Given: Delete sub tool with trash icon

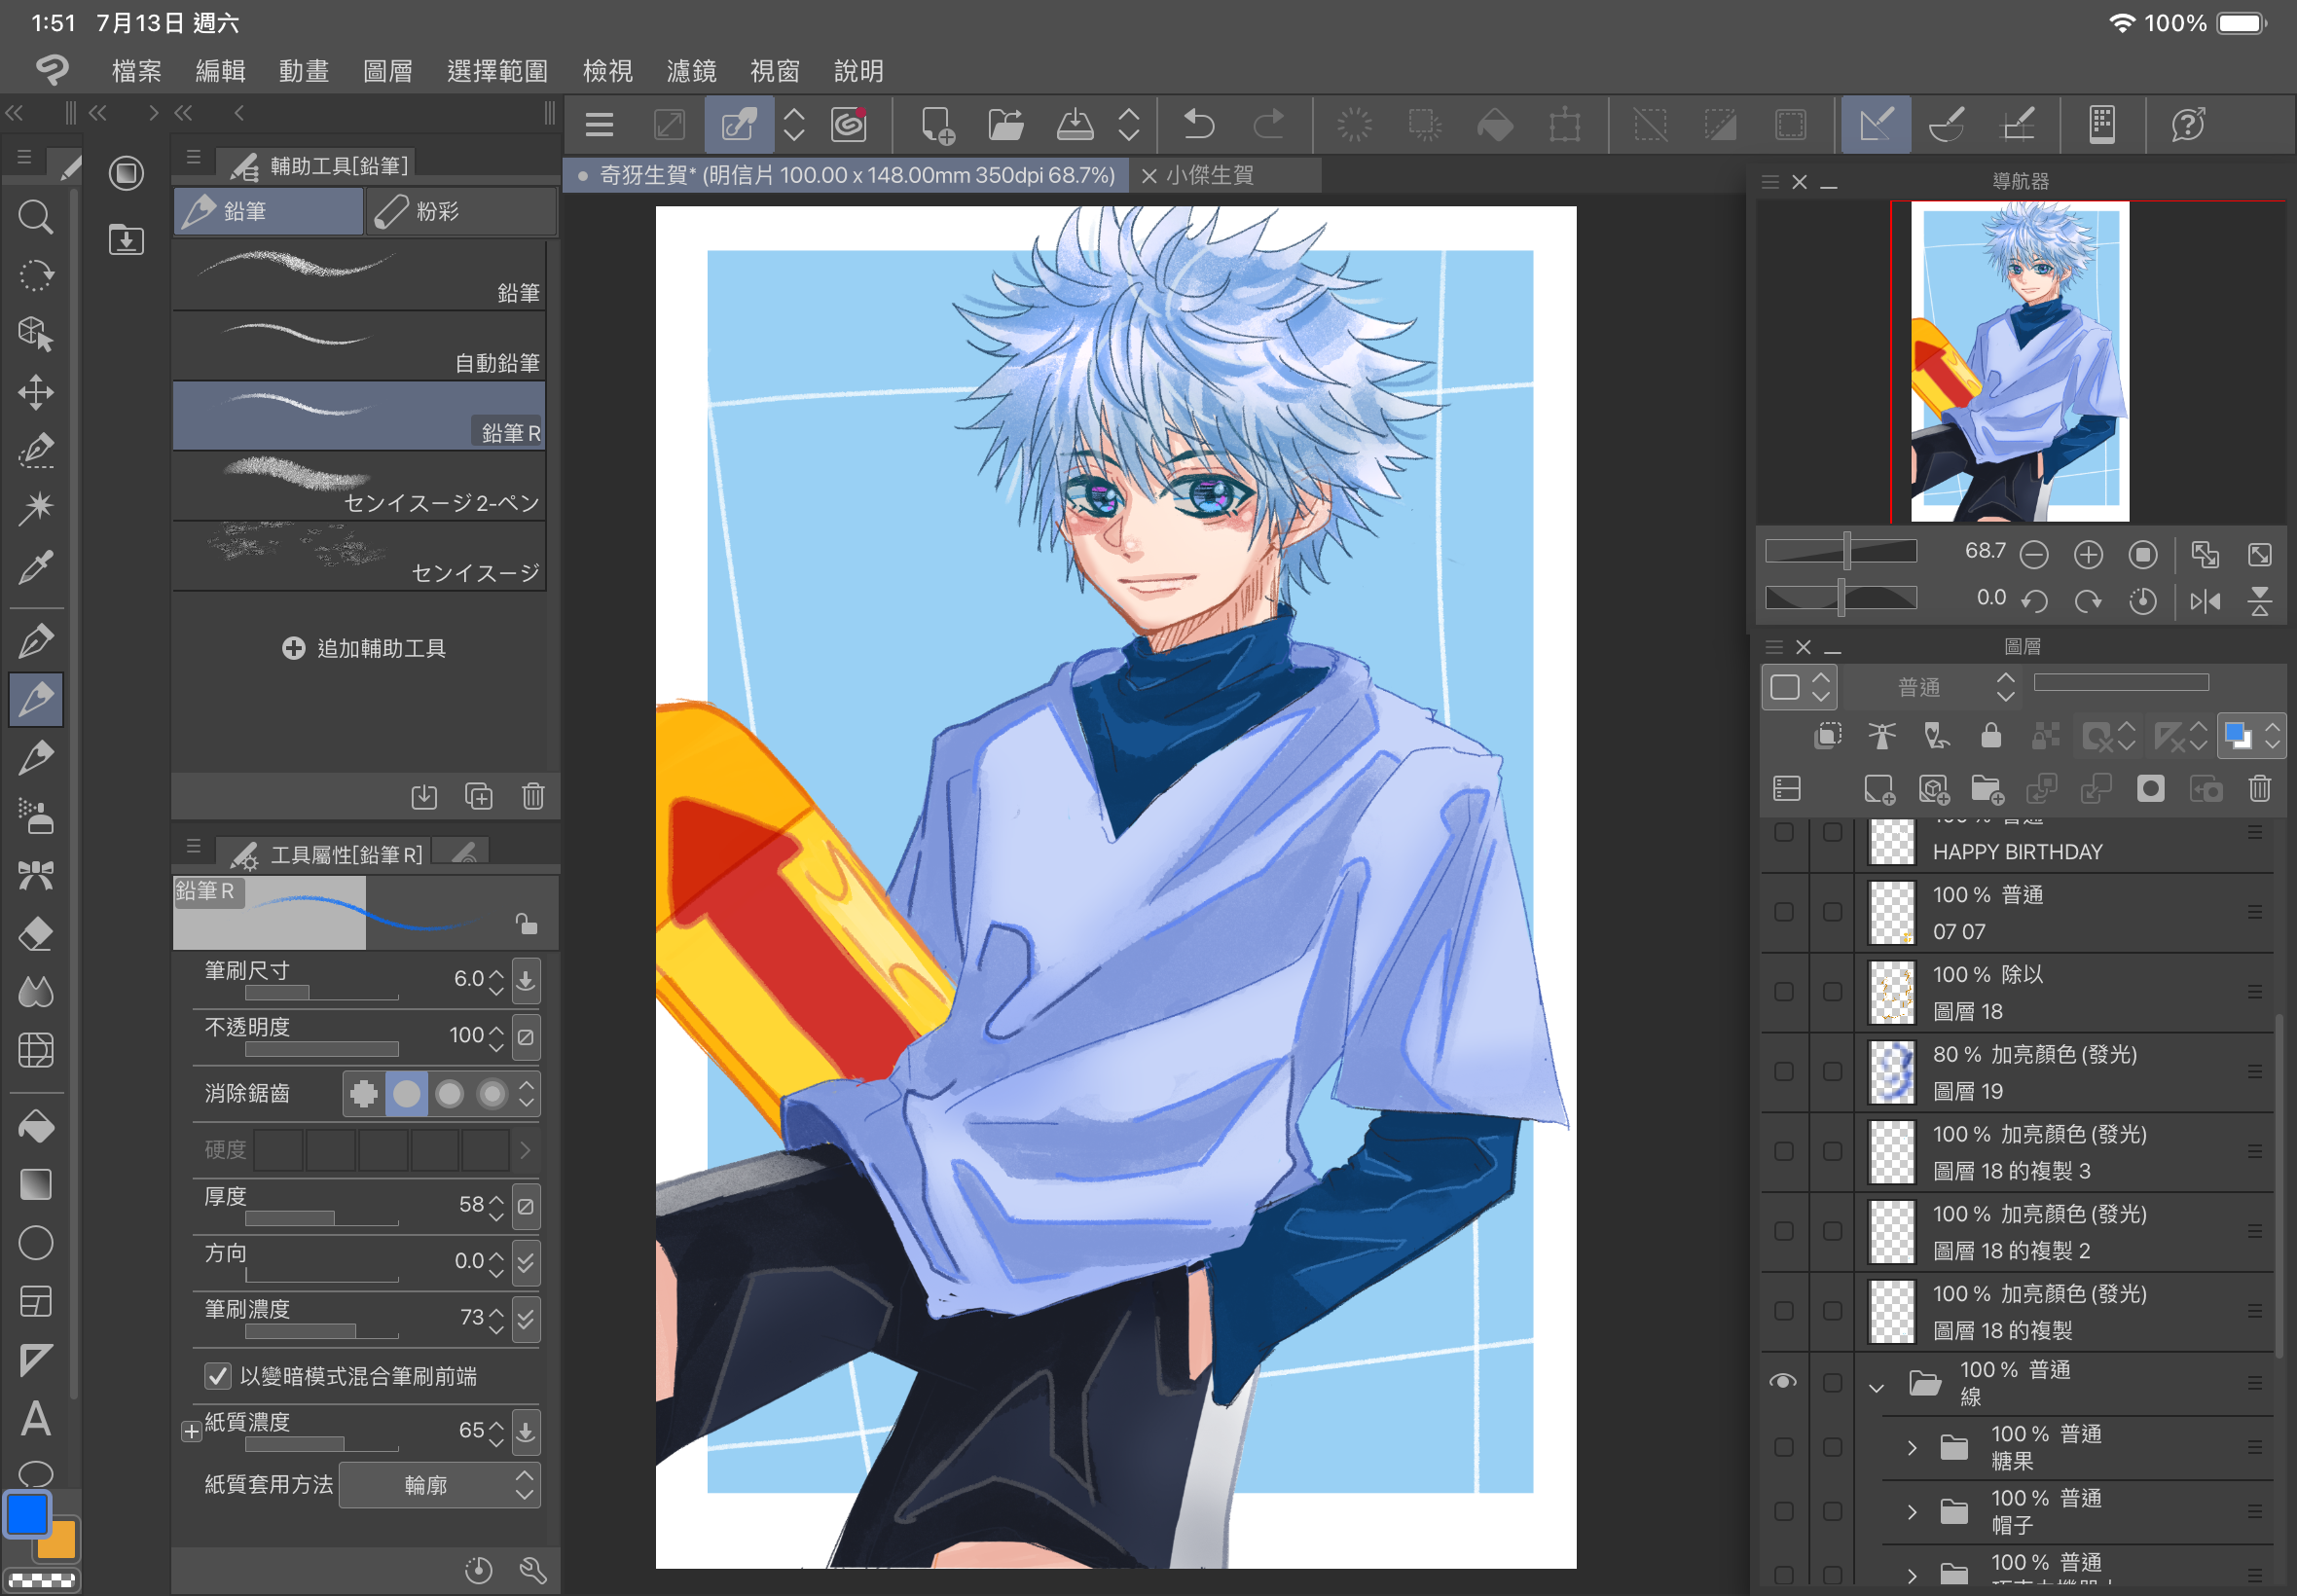Looking at the screenshot, I should (x=533, y=796).
